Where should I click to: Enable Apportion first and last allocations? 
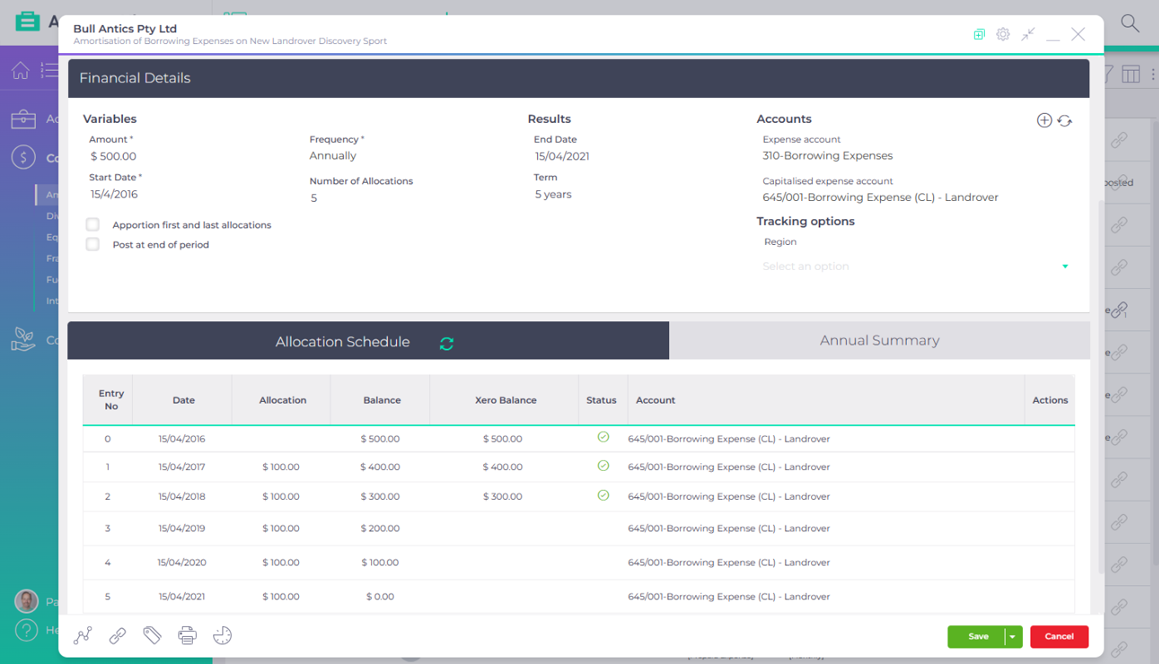coord(92,225)
